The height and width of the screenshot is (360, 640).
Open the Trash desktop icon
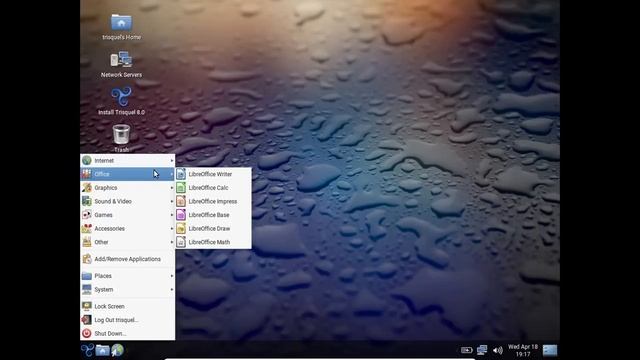(121, 138)
